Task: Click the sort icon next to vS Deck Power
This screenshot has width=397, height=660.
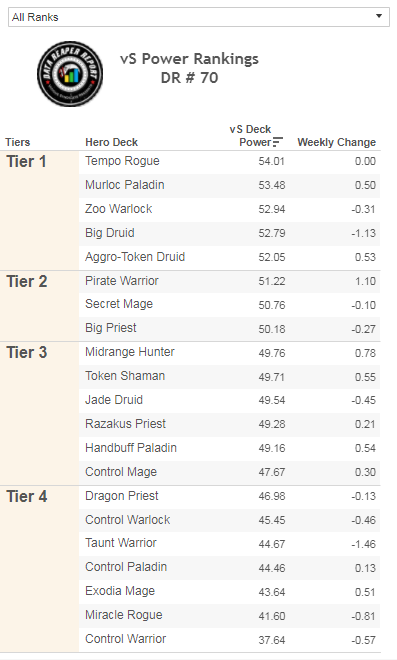Action: click(278, 142)
